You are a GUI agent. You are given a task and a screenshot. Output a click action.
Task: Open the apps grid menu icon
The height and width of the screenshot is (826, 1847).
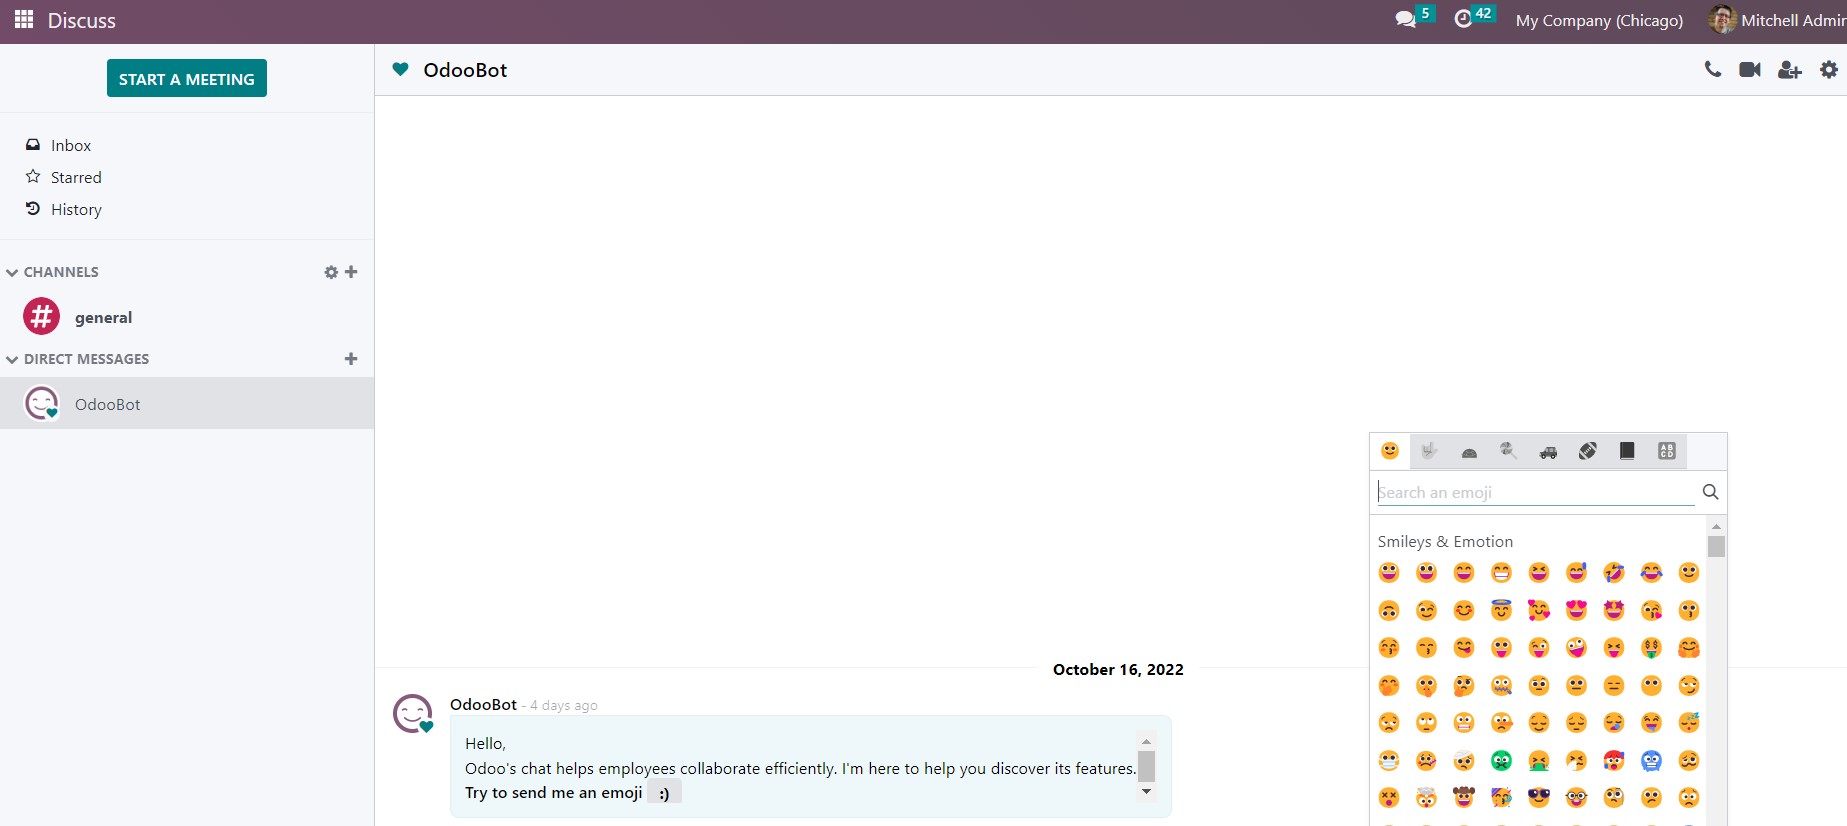click(24, 20)
